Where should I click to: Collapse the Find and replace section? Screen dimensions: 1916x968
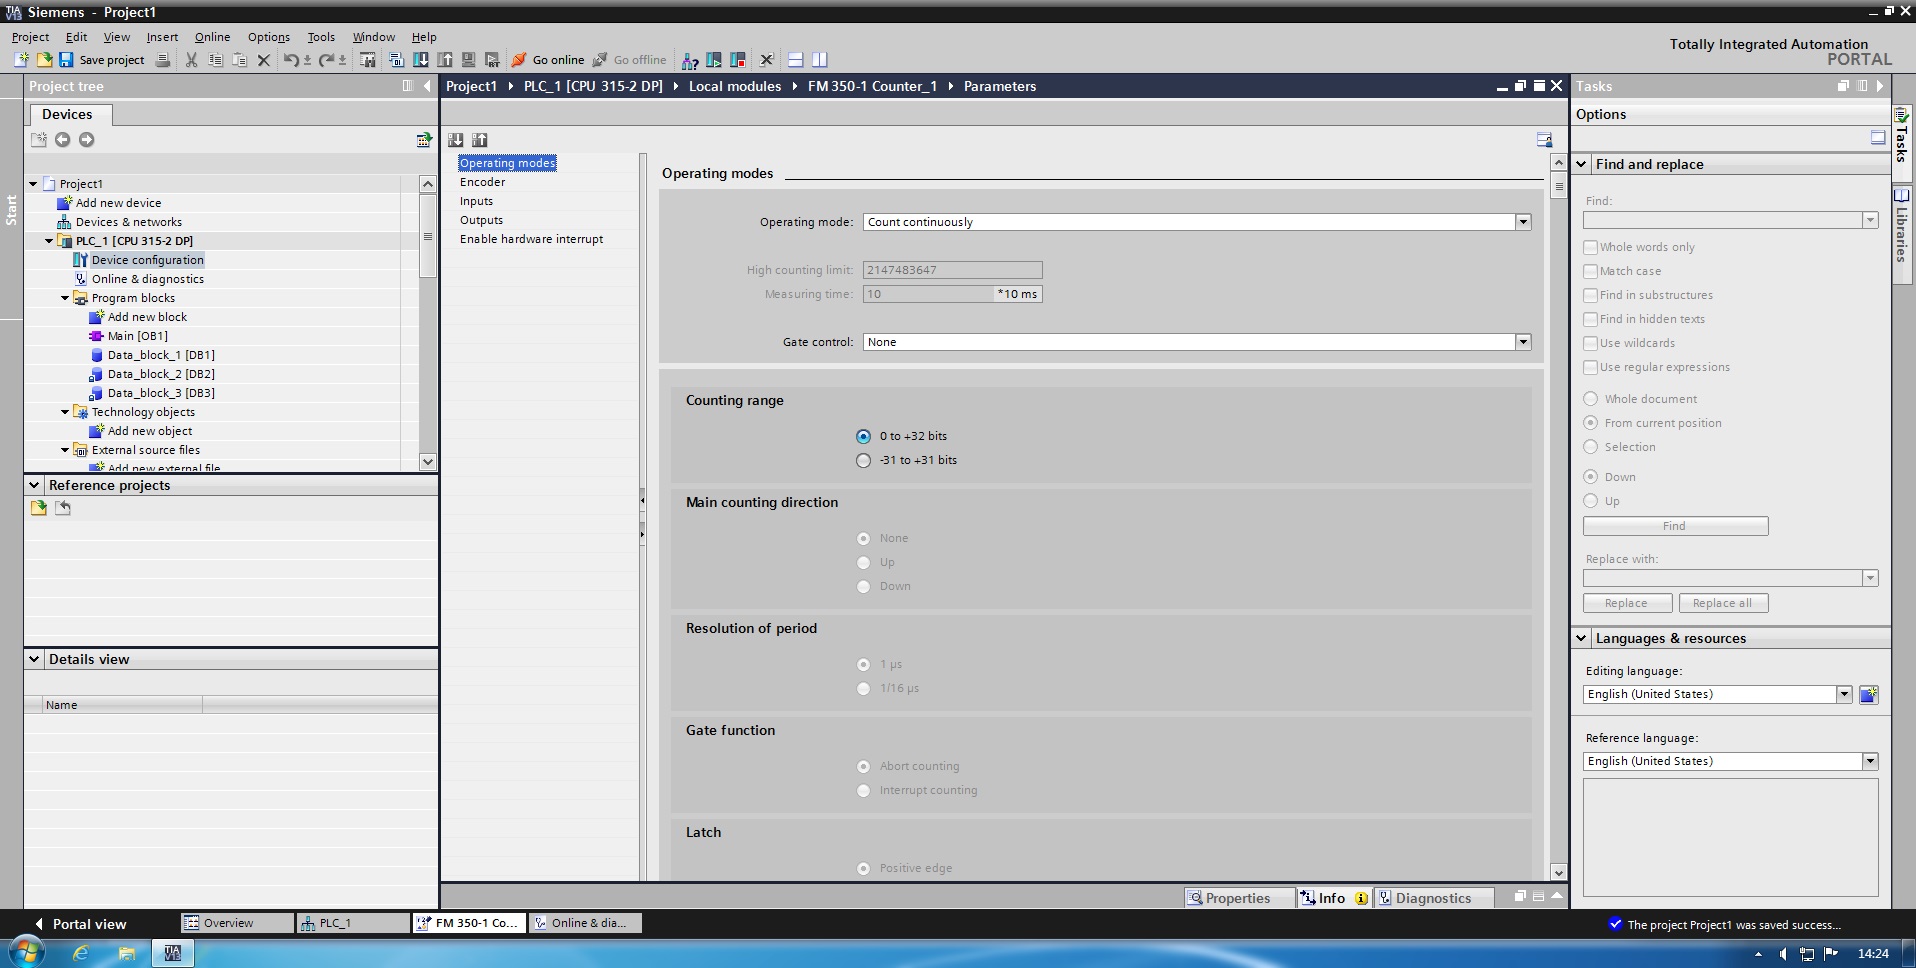point(1582,164)
